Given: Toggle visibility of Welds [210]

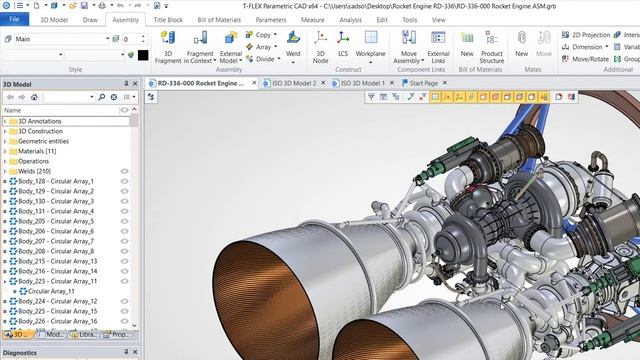Looking at the screenshot, I should (124, 171).
